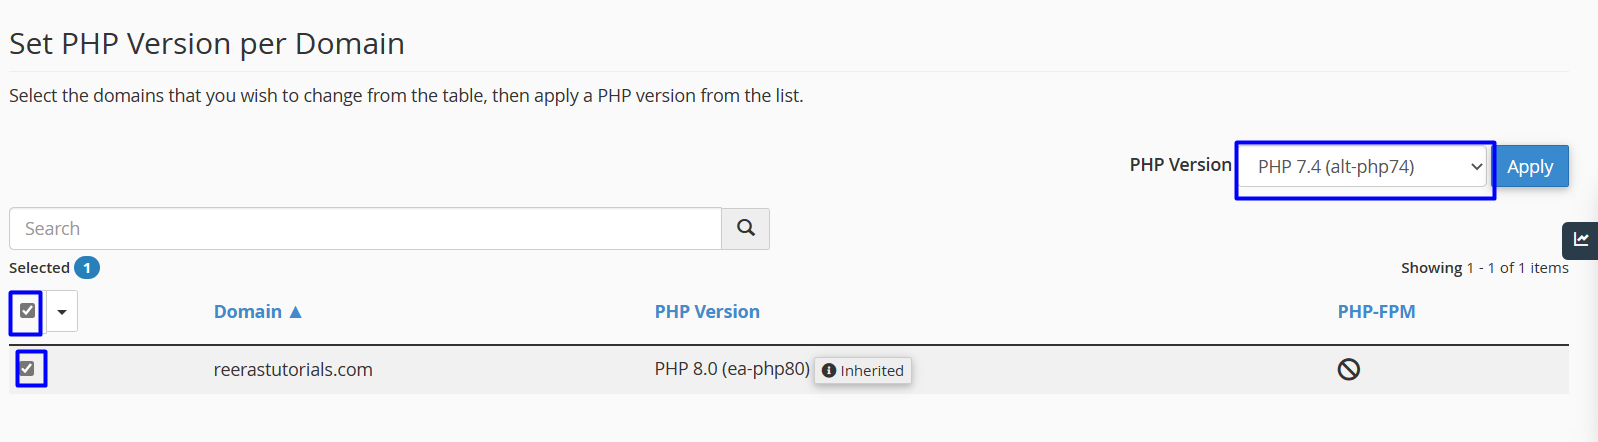Click the PHP-FPM disabled icon for reerastutorials.com

(x=1348, y=370)
